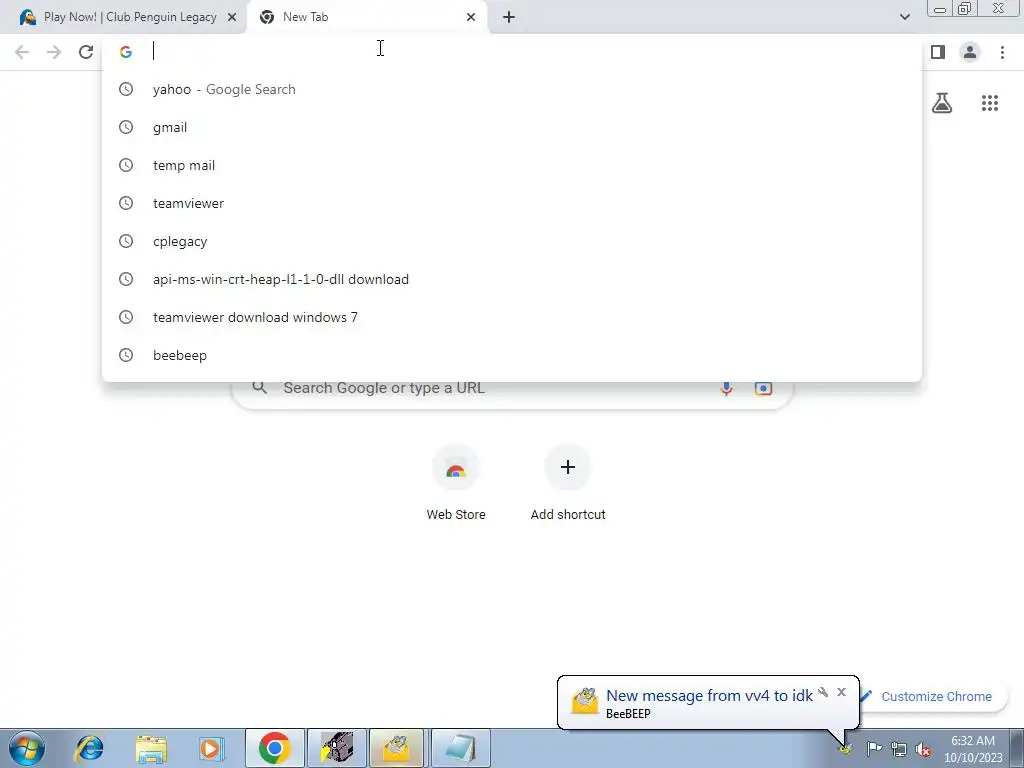Open BeeBEEP notification wrench settings
The height and width of the screenshot is (768, 1024).
[x=823, y=692]
